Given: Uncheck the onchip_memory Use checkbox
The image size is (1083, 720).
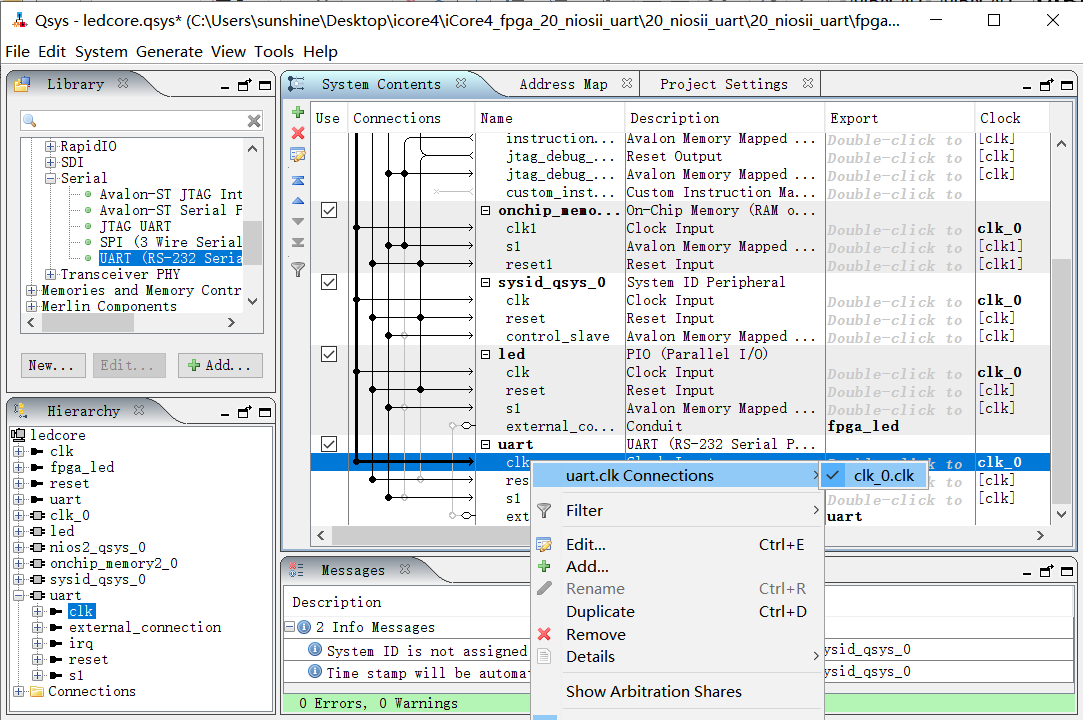Looking at the screenshot, I should (x=328, y=211).
